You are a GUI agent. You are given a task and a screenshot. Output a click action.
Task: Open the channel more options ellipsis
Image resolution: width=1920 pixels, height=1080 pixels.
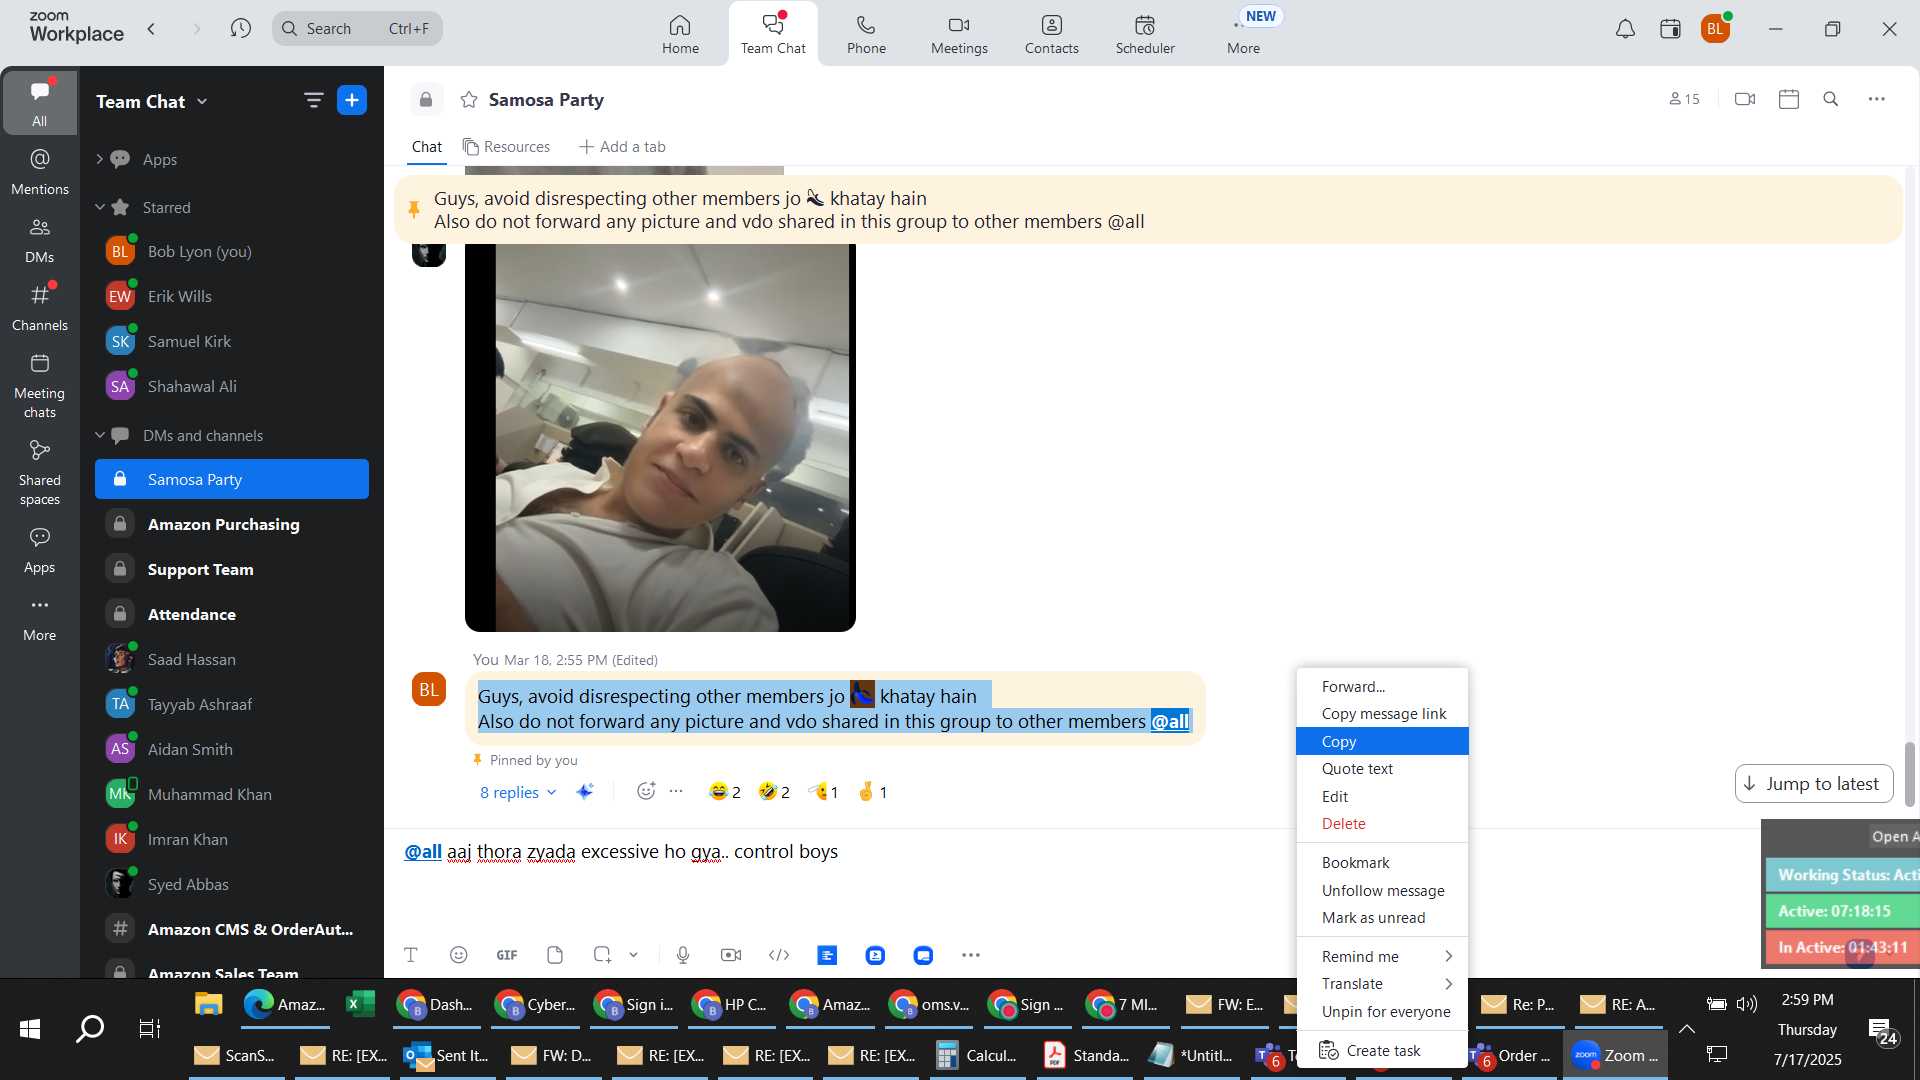pyautogui.click(x=1877, y=99)
